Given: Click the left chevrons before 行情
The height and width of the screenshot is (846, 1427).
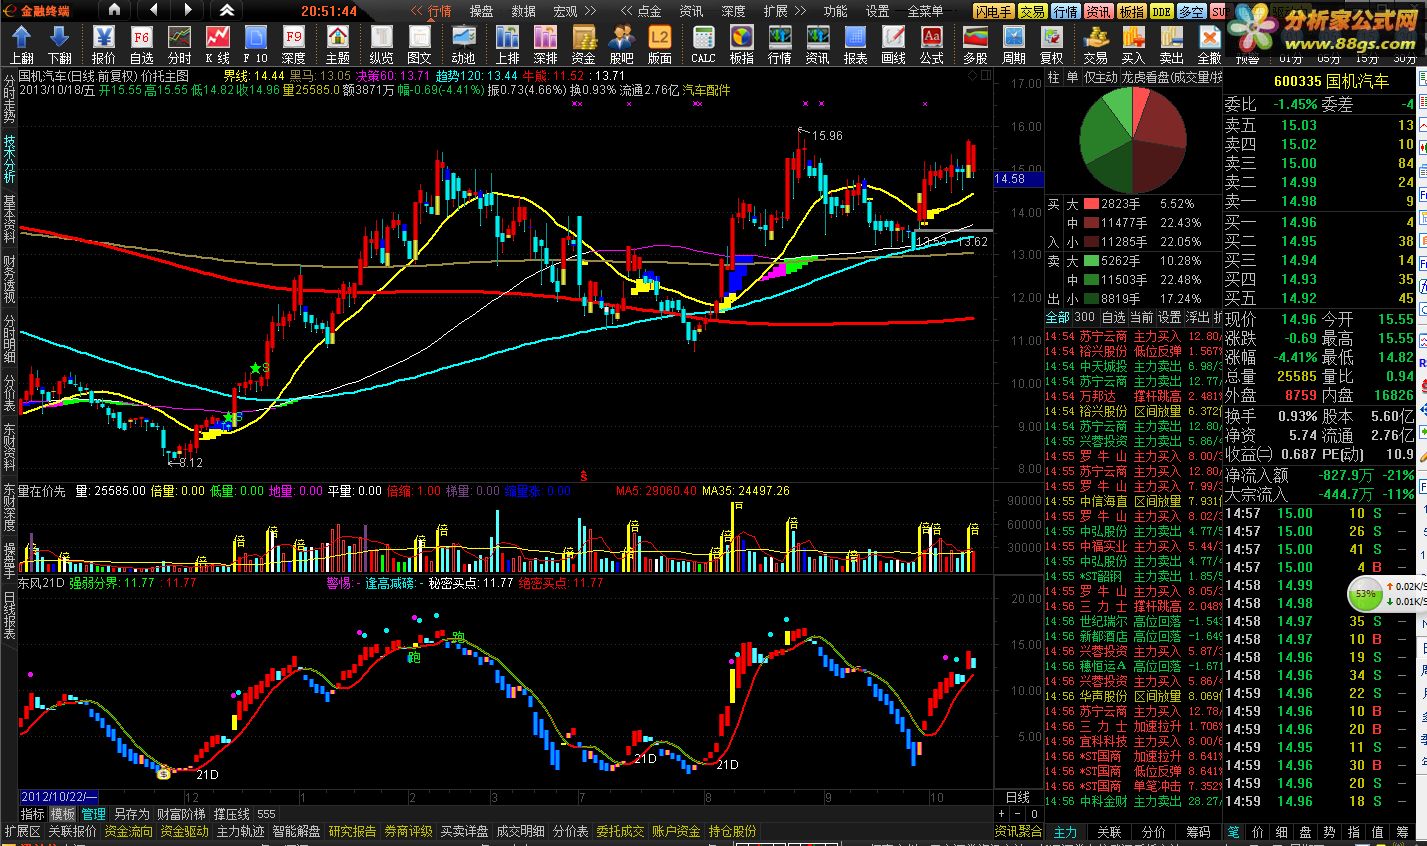Looking at the screenshot, I should 415,11.
